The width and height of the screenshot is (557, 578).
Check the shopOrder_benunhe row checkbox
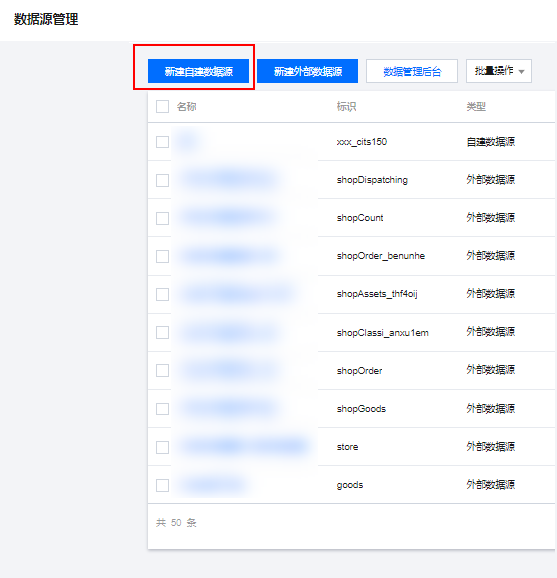click(x=162, y=256)
